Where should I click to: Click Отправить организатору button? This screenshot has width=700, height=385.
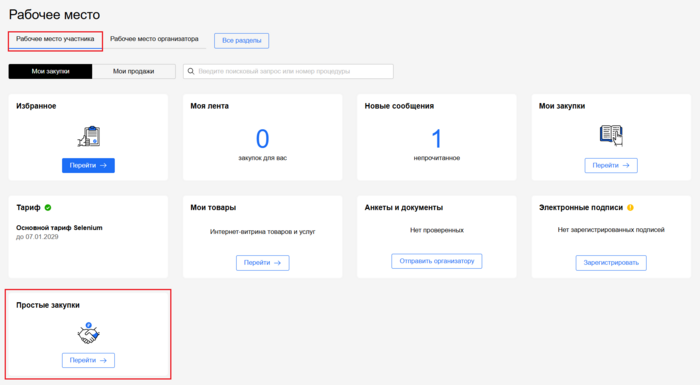click(x=437, y=261)
